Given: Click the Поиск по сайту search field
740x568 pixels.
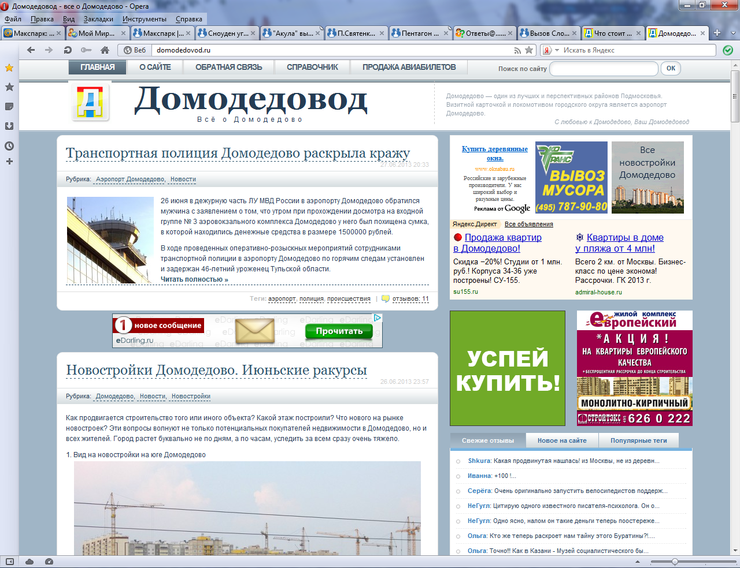Looking at the screenshot, I should pos(603,68).
